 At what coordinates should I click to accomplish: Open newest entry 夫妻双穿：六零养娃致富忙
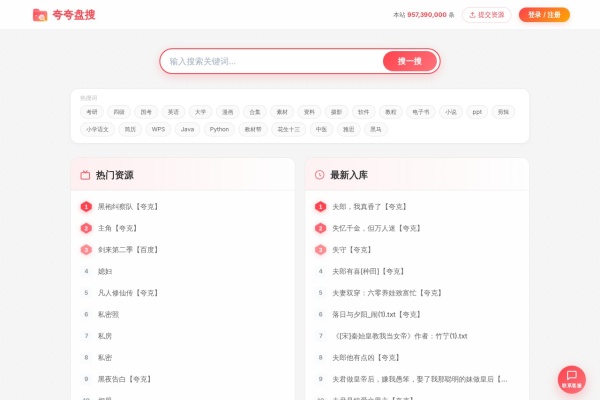[387, 293]
